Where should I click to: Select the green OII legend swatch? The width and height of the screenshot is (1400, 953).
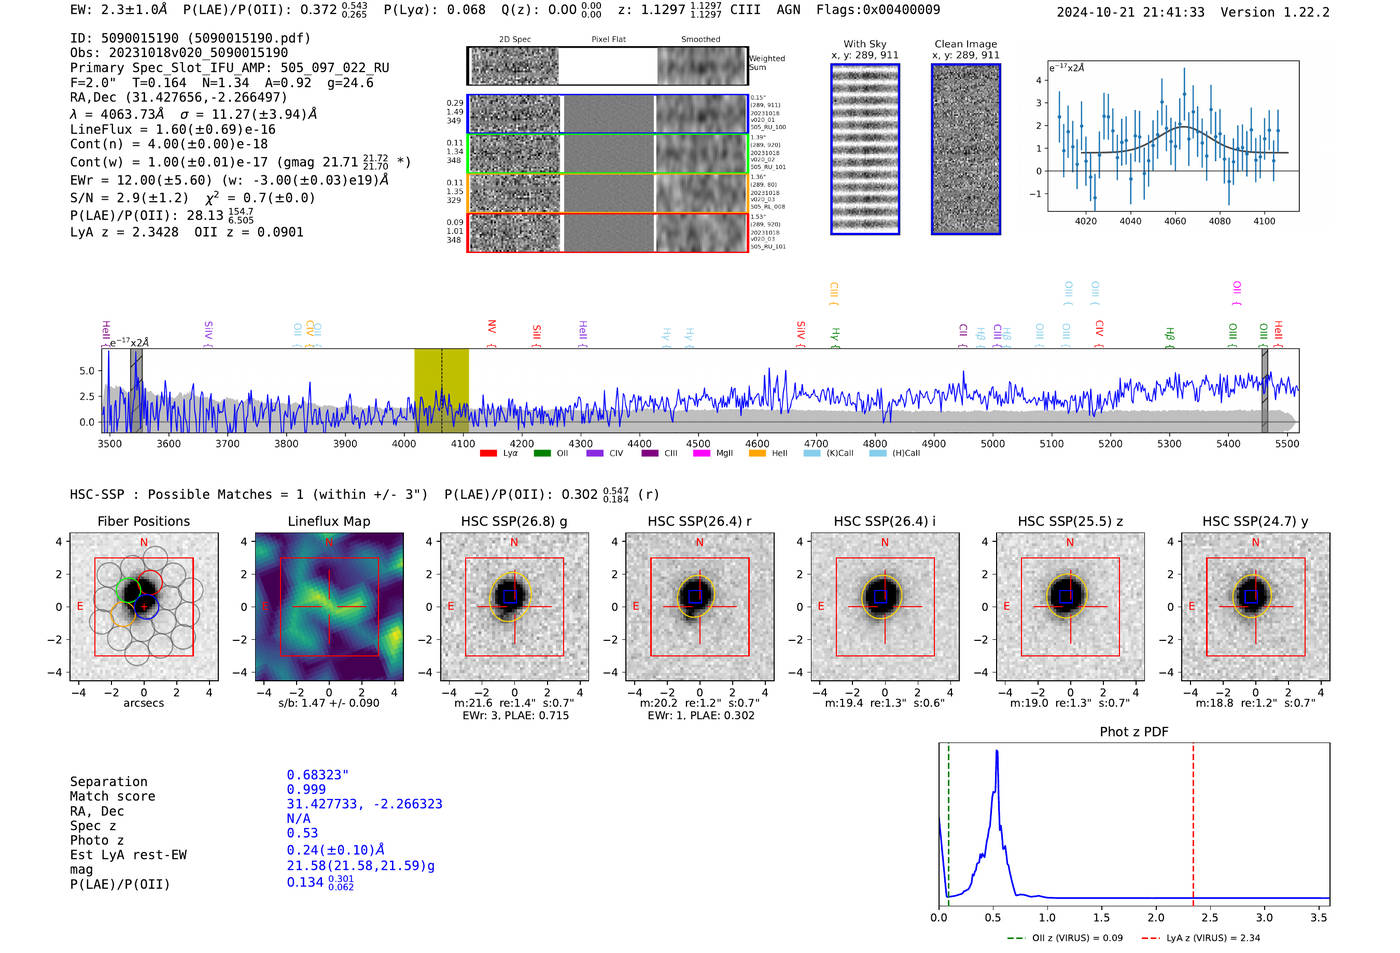point(542,453)
